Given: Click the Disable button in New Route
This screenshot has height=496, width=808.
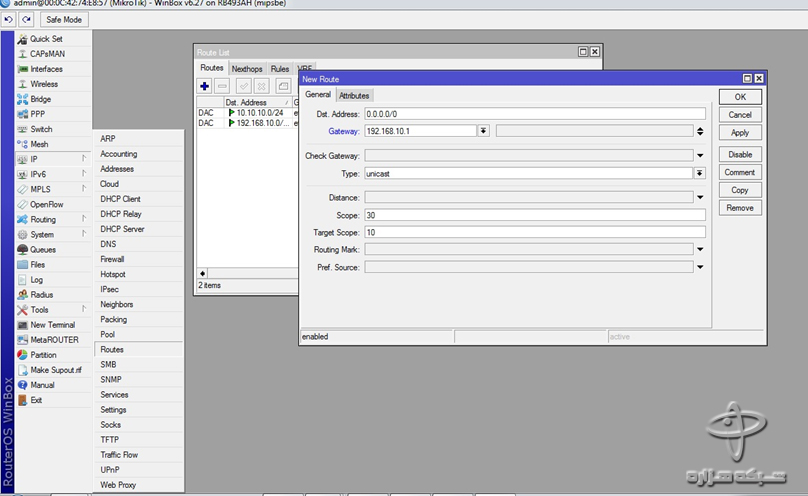Looking at the screenshot, I should (740, 155).
